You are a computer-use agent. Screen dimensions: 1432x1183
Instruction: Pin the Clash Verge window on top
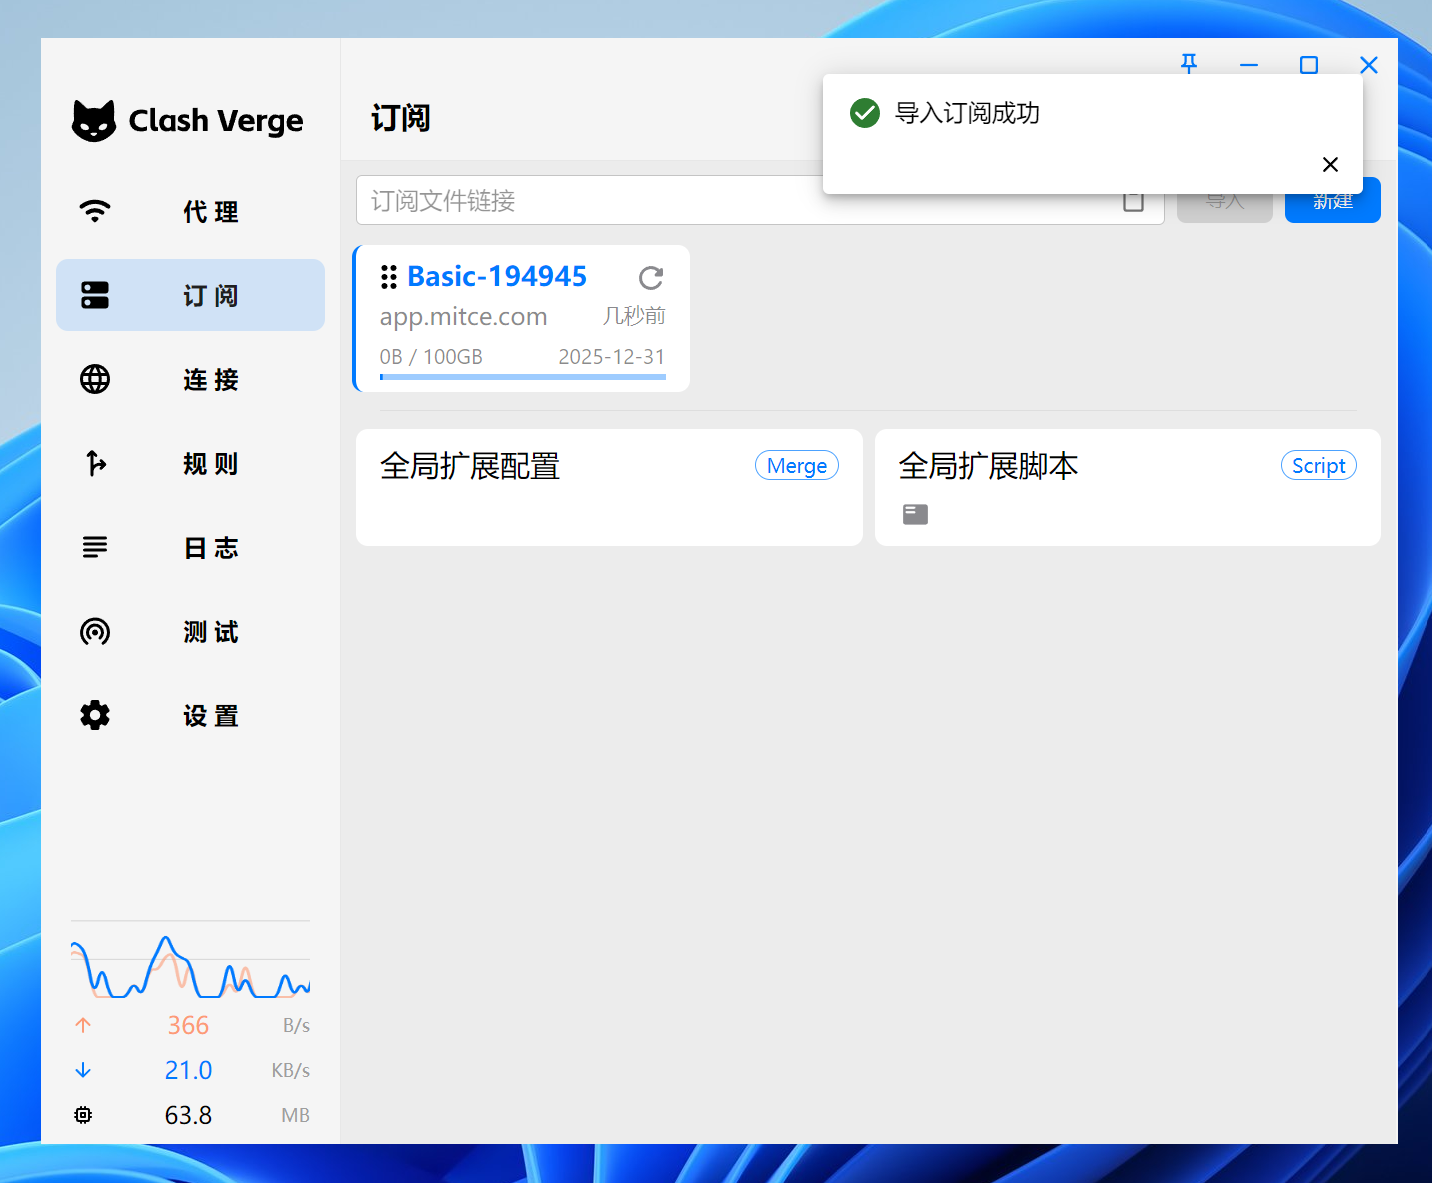point(1189,65)
